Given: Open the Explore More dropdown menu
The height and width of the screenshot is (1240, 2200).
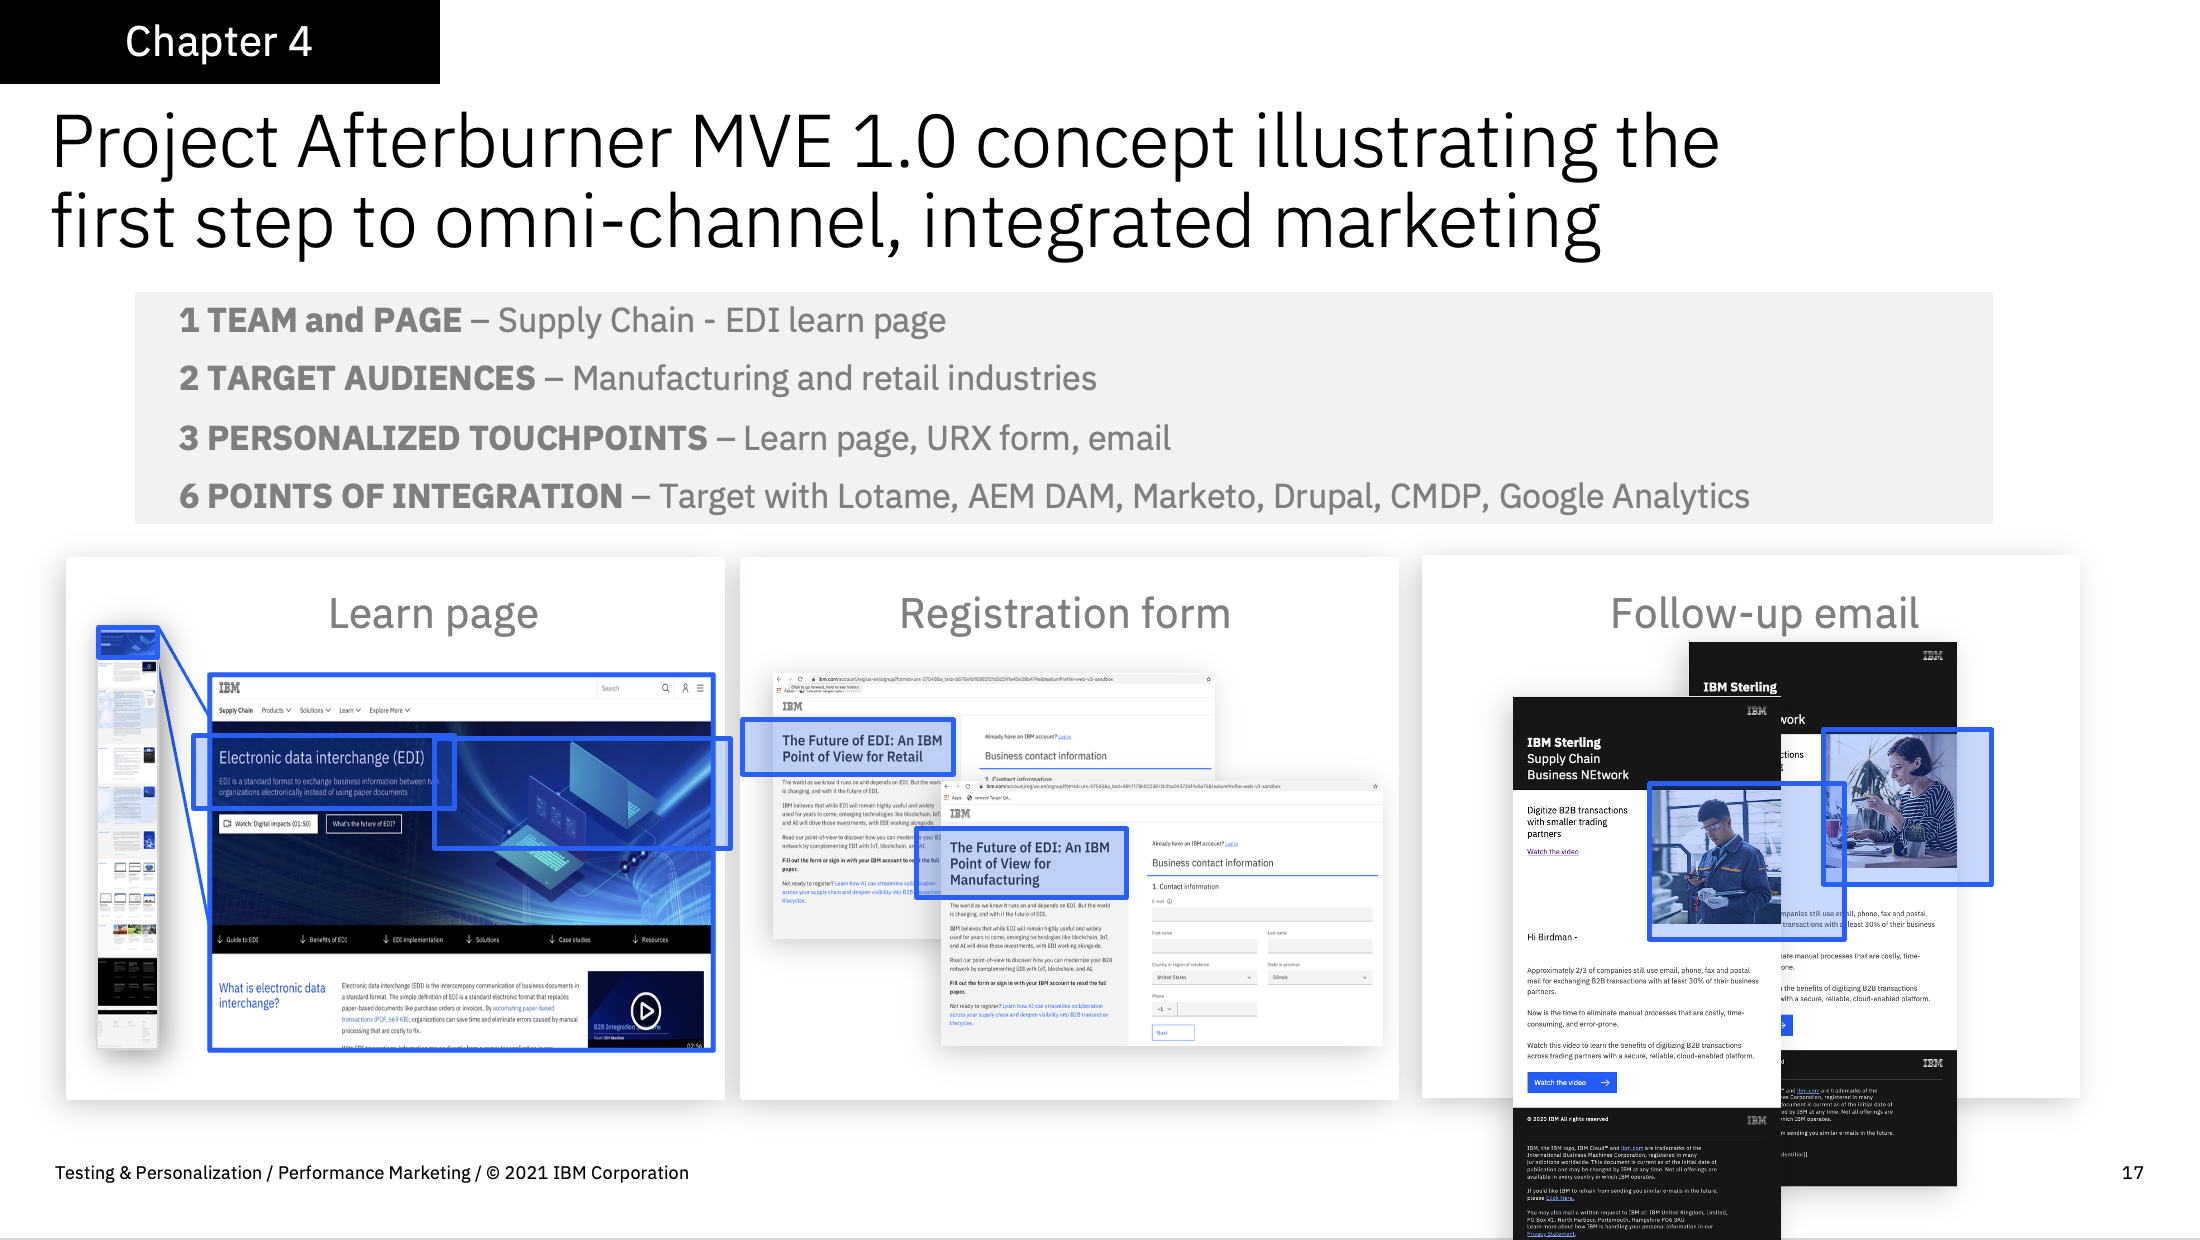Looking at the screenshot, I should tap(389, 711).
